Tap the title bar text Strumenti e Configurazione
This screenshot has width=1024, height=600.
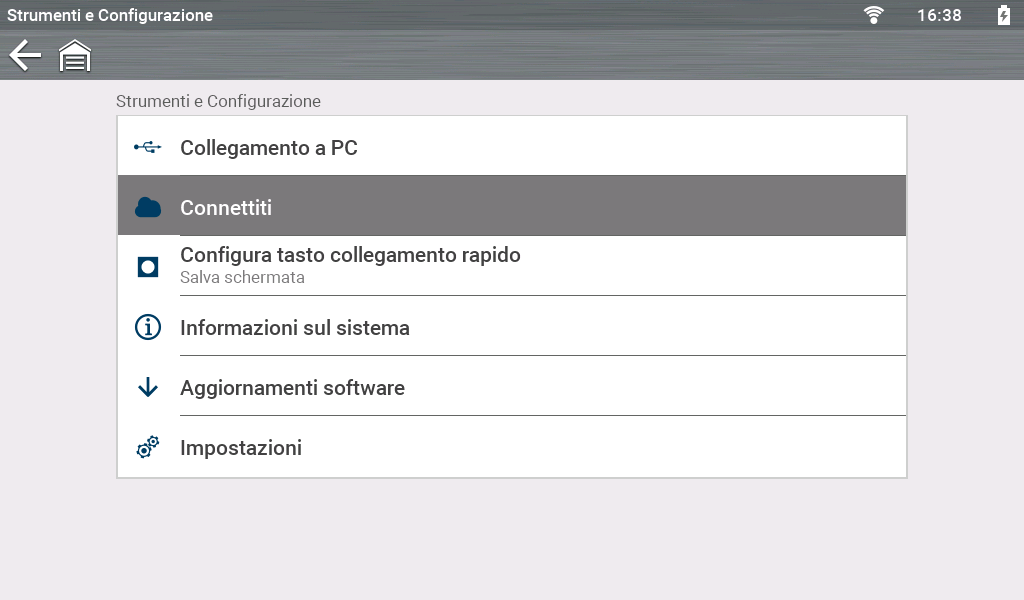[110, 15]
